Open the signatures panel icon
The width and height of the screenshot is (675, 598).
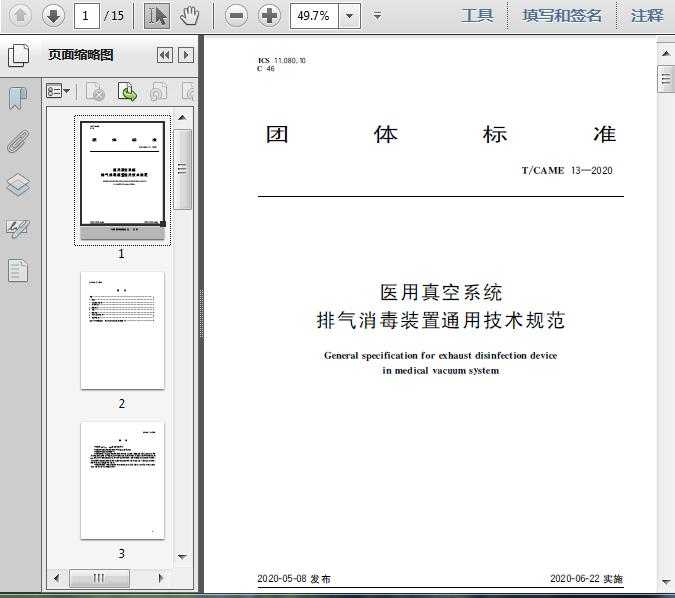point(18,228)
